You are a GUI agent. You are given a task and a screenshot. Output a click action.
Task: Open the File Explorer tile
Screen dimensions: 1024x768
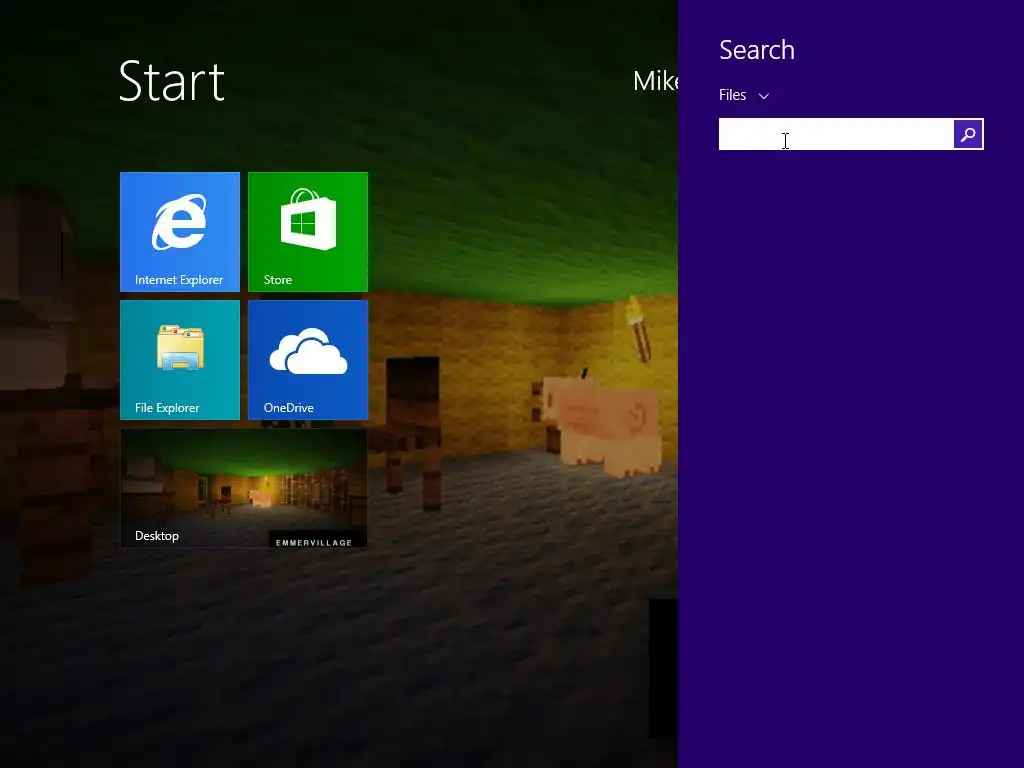point(180,360)
